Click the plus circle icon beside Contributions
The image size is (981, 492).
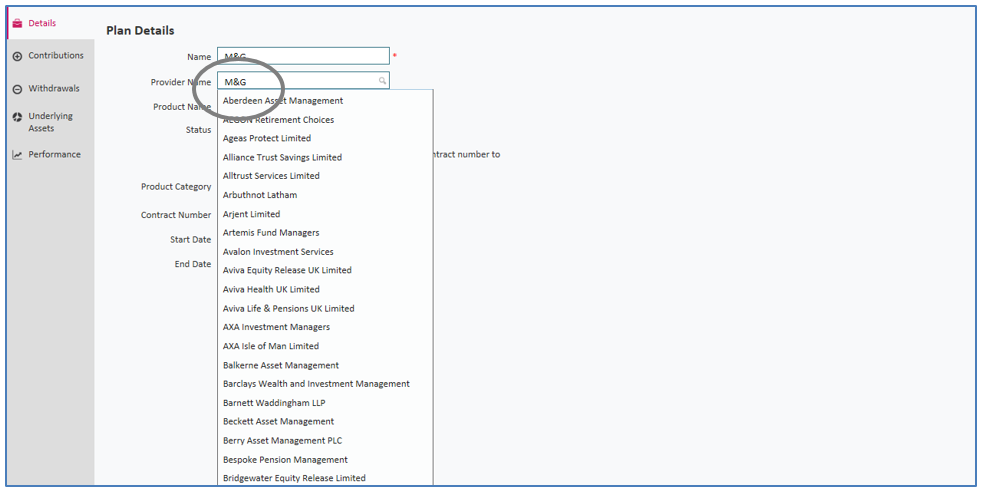18,56
